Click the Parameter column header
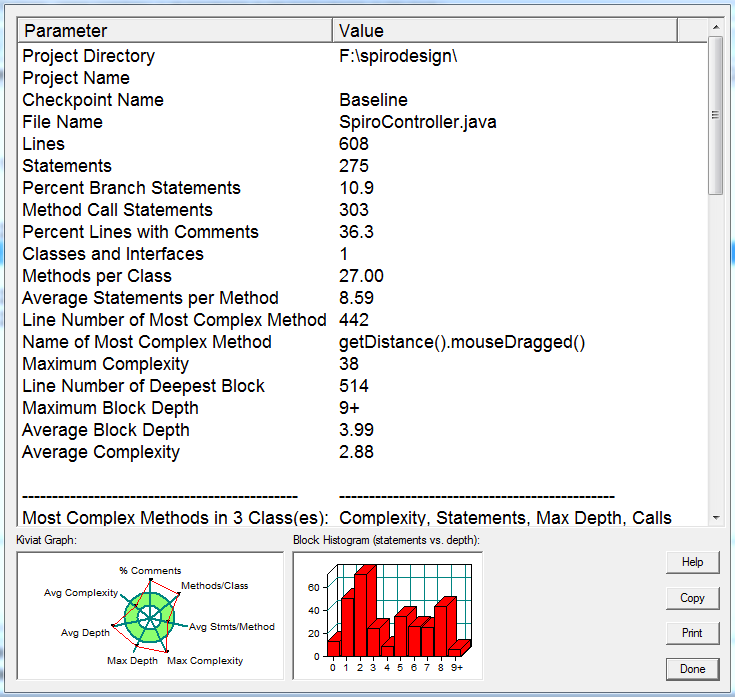The height and width of the screenshot is (697, 735). click(x=175, y=31)
